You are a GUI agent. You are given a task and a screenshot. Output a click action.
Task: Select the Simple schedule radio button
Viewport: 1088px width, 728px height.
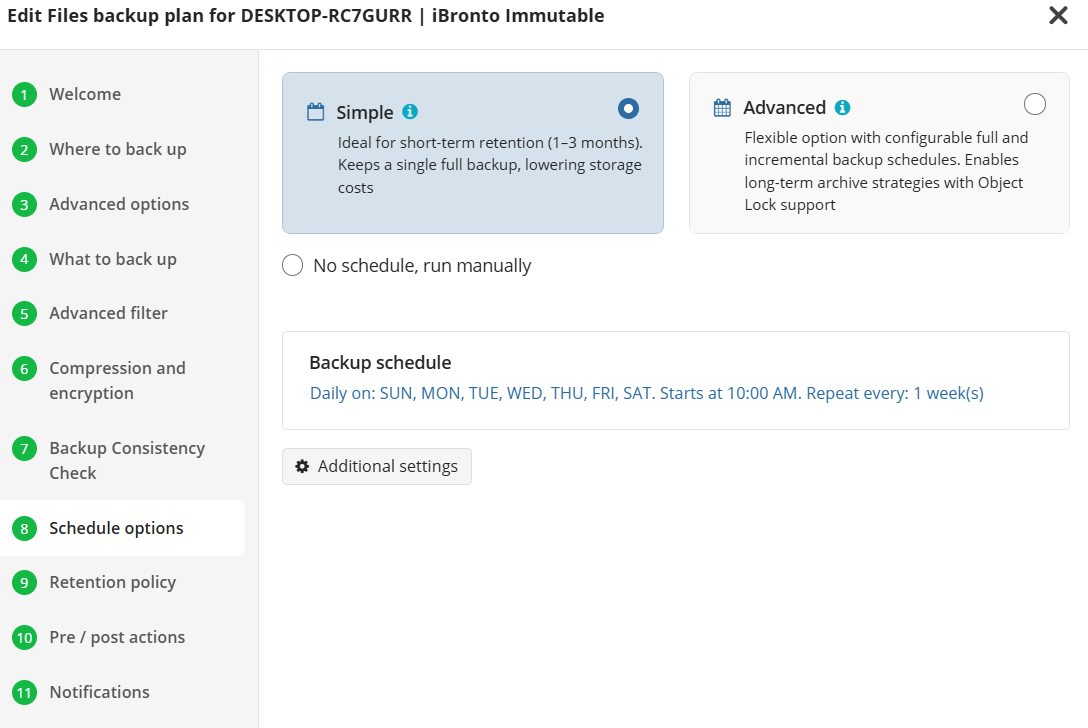(628, 108)
